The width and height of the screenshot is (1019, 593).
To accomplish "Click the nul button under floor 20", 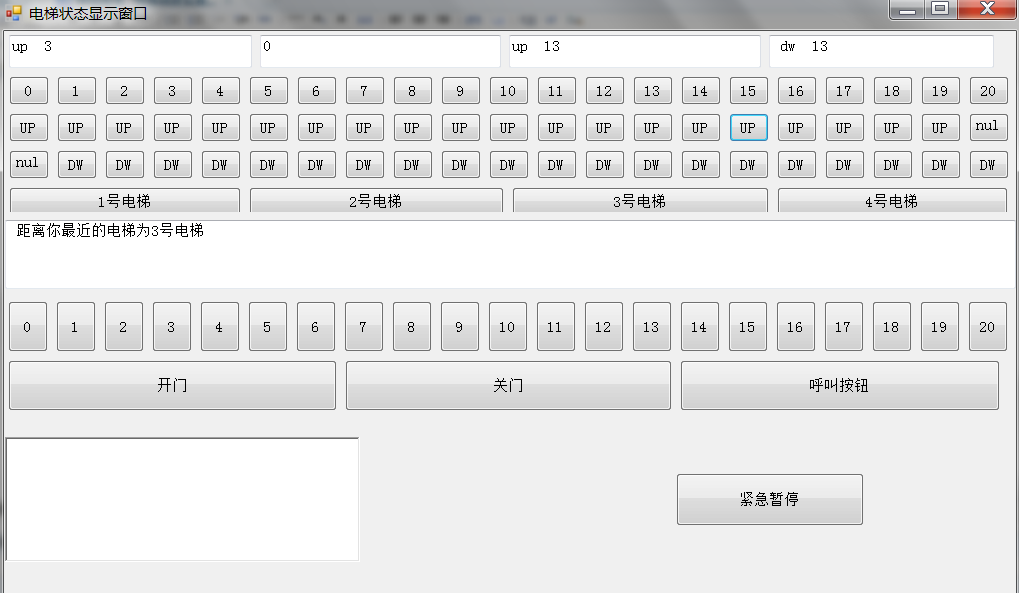I will point(988,126).
